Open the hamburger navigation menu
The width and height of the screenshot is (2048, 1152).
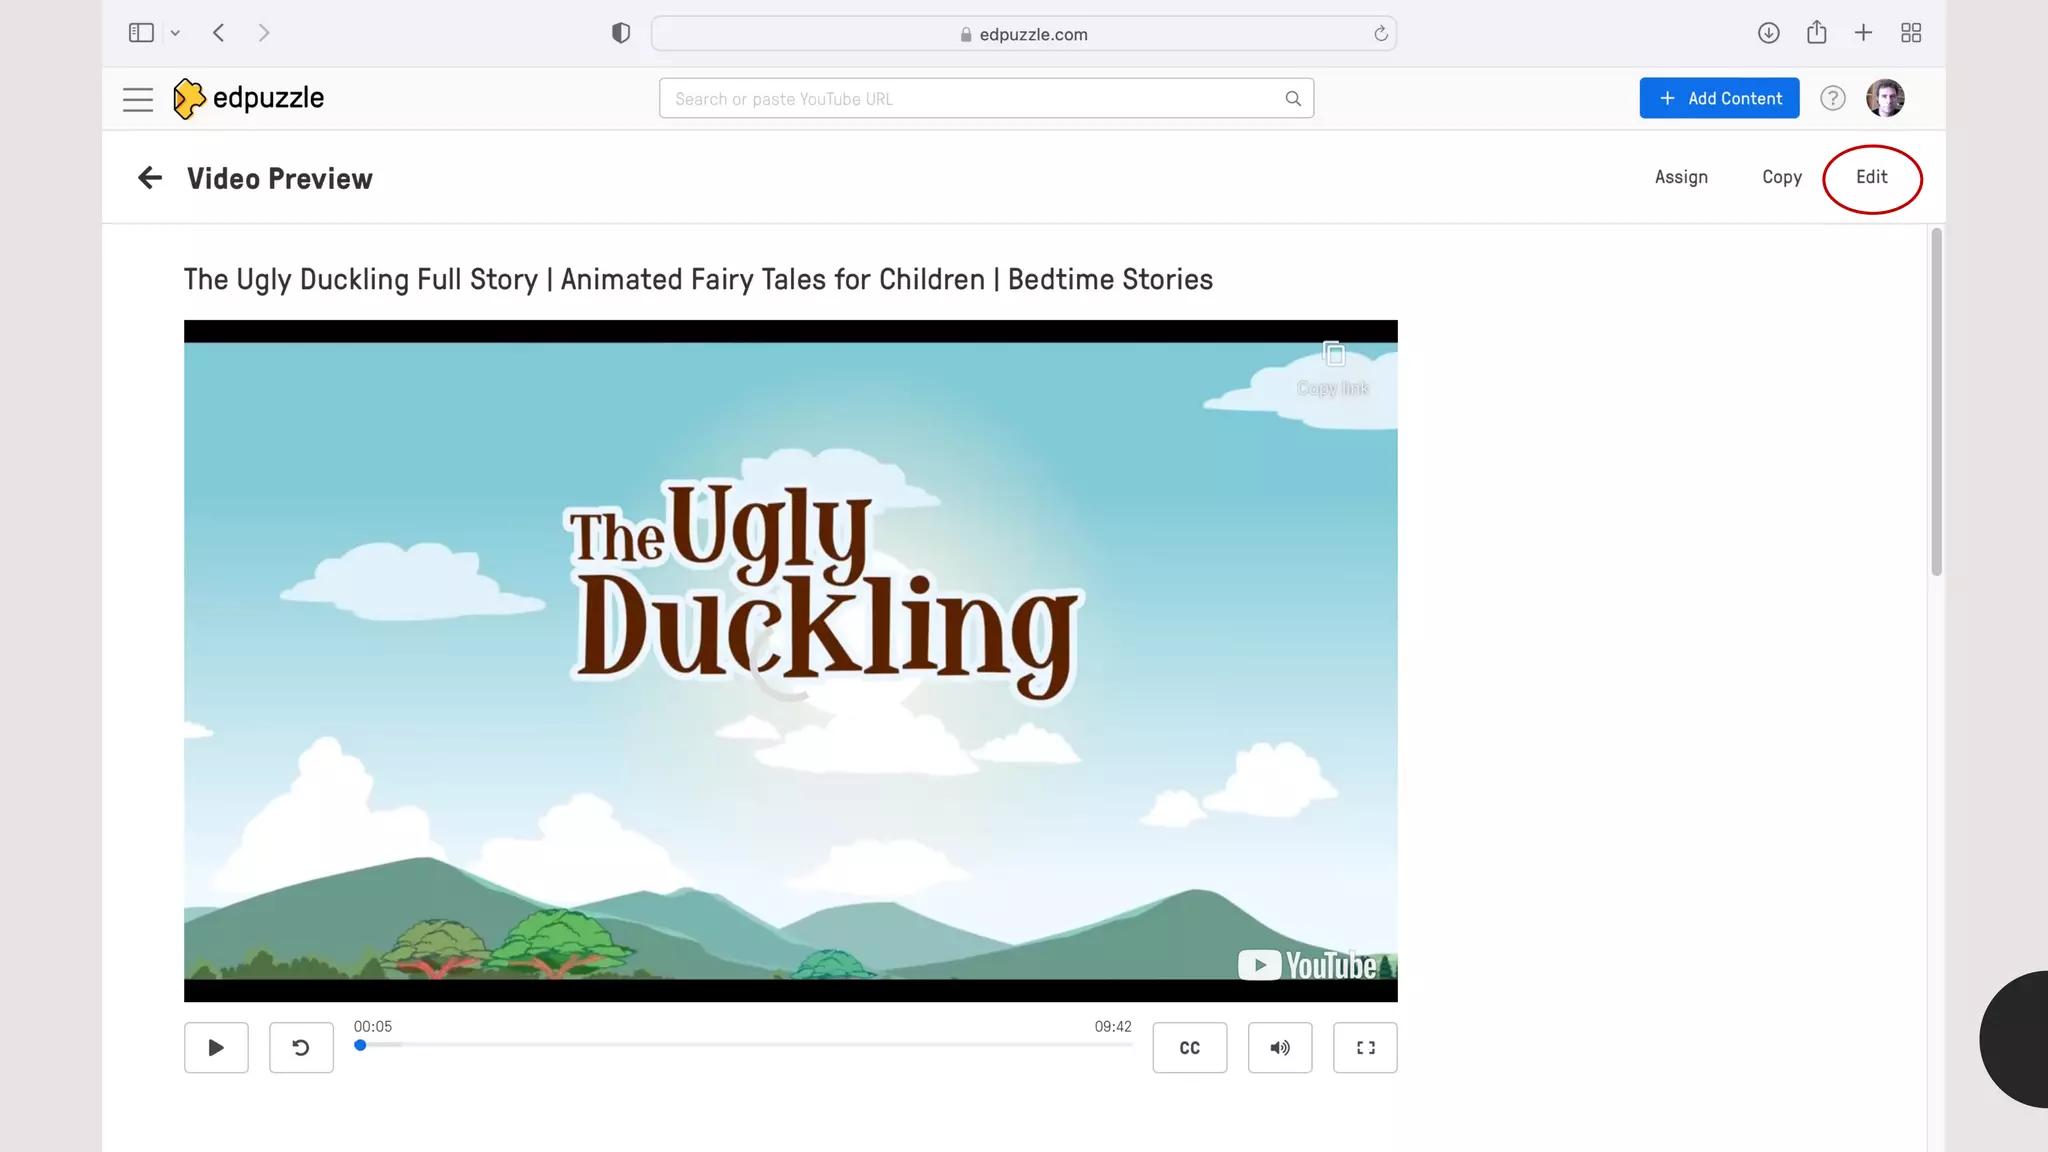click(x=138, y=99)
